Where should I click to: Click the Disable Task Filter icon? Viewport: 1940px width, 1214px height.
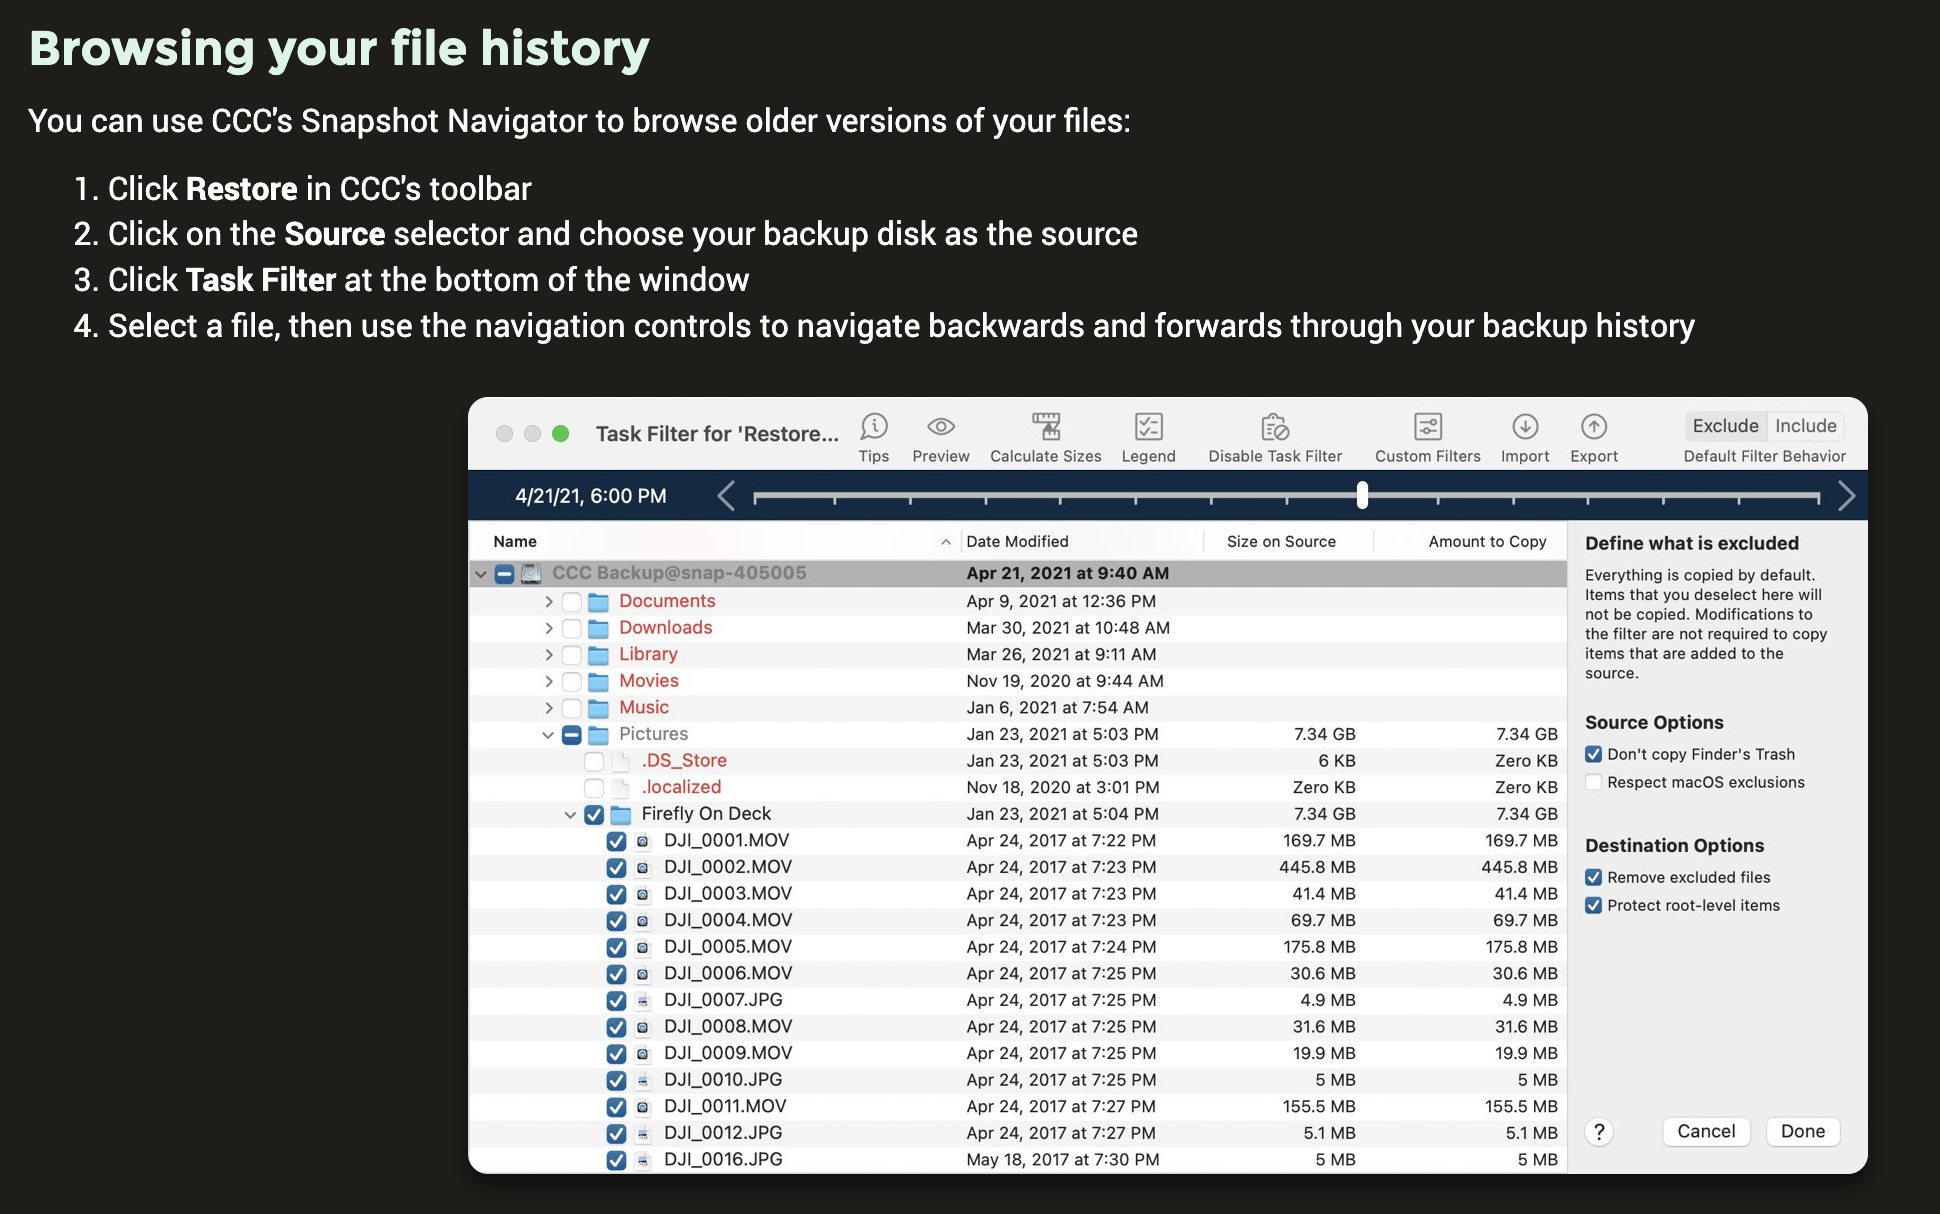coord(1274,428)
